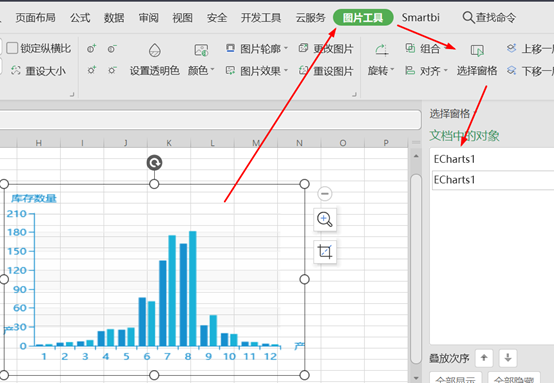
Task: Select column N header
Action: 299,143
